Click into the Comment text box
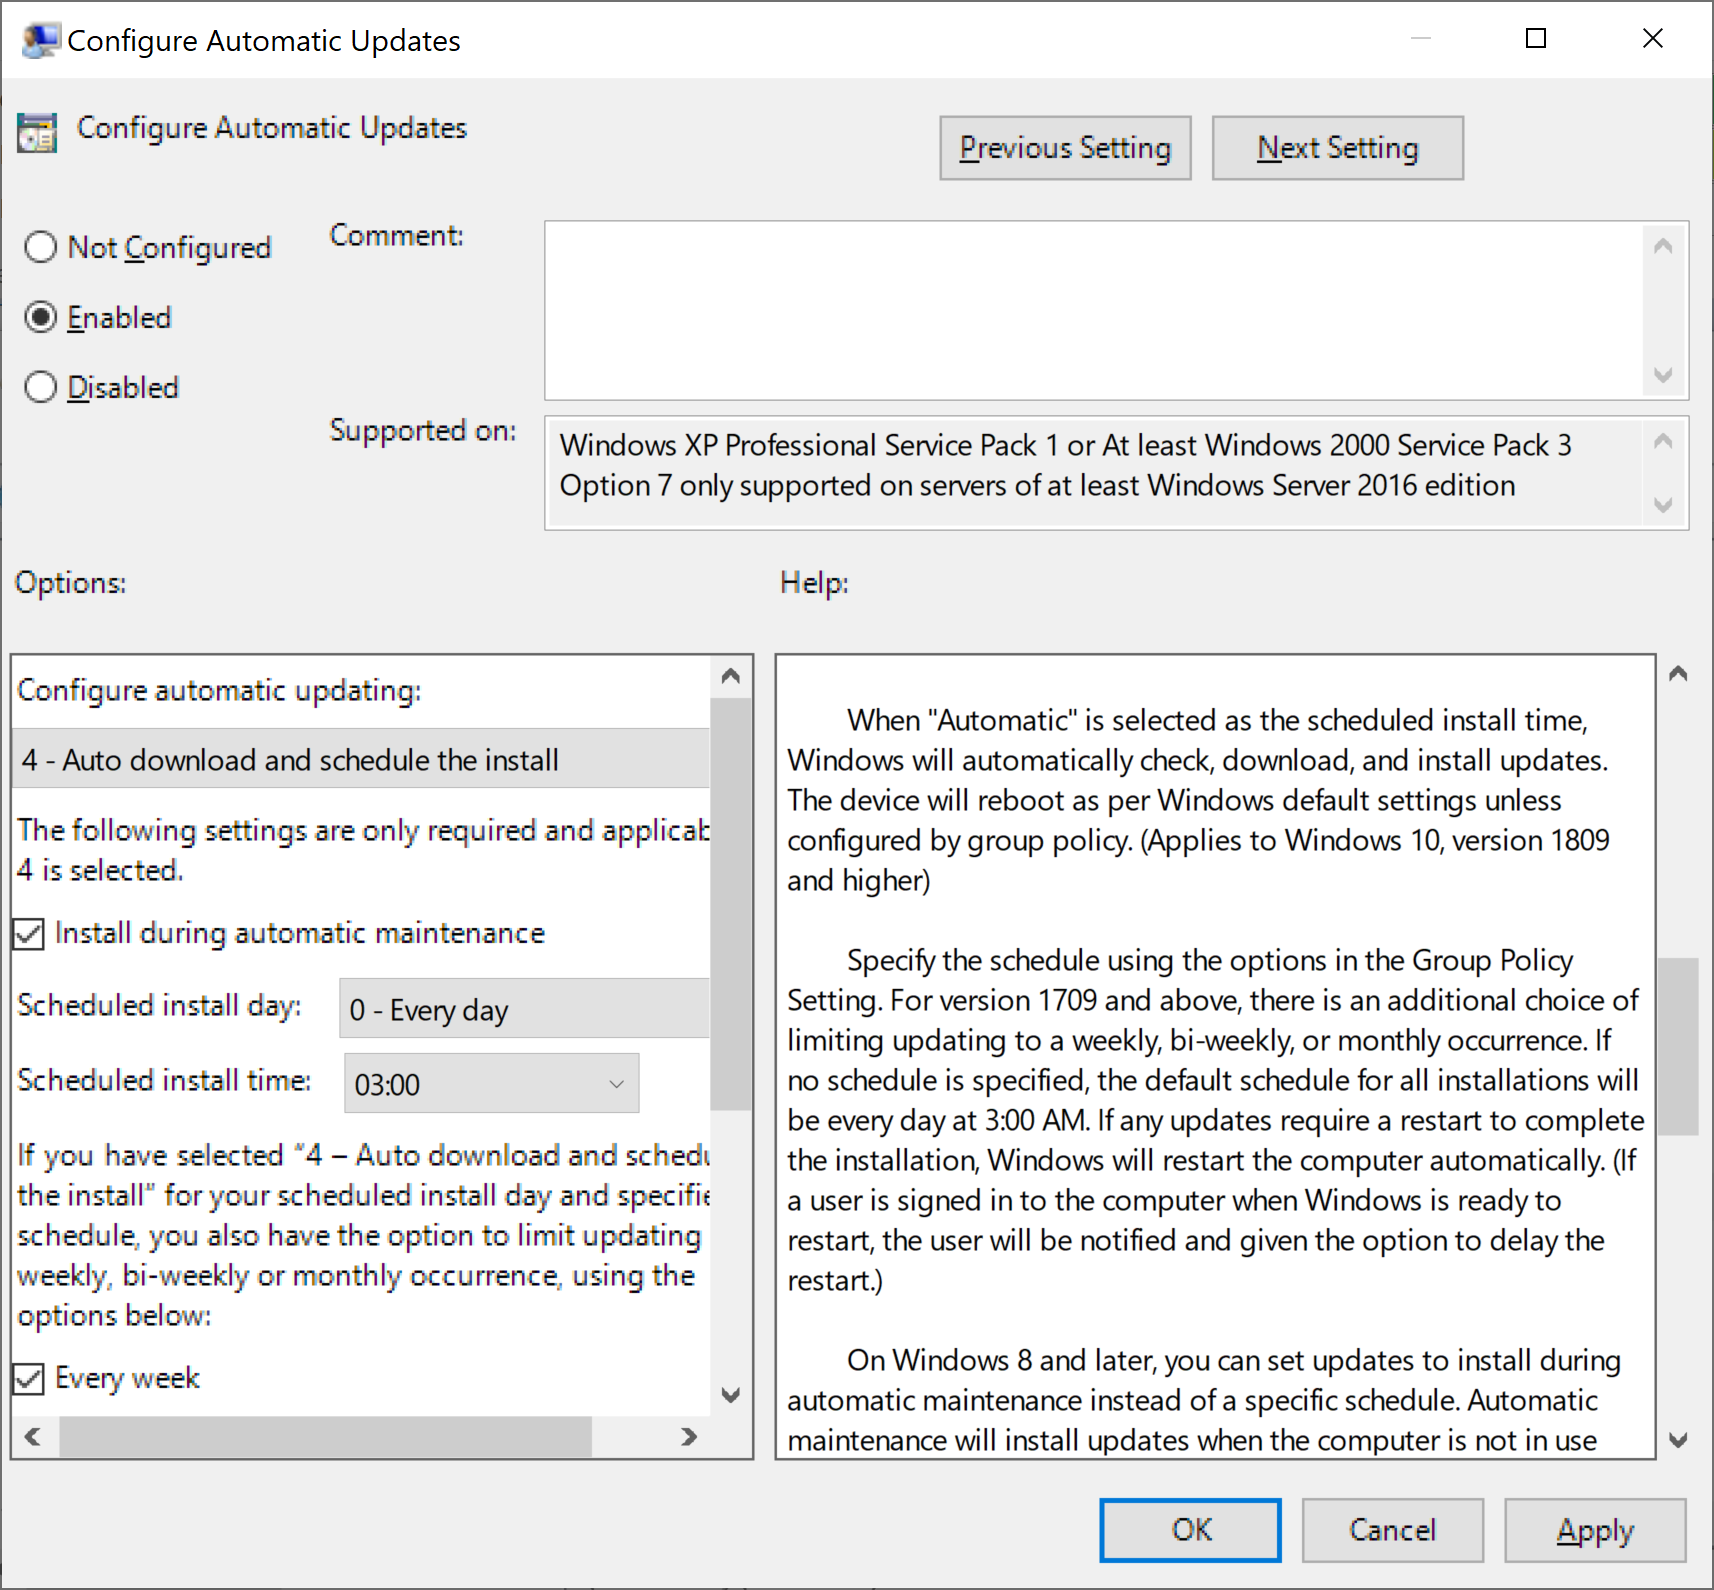1714x1590 pixels. (1093, 310)
